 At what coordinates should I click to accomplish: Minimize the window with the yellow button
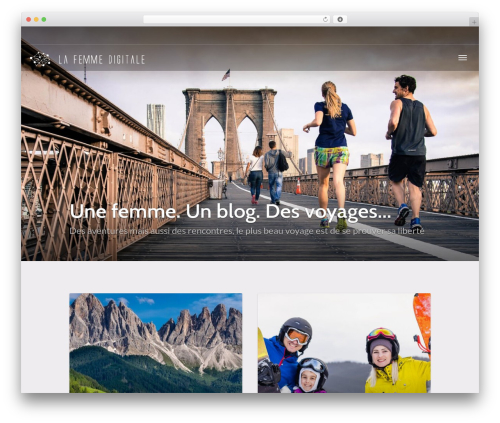coord(36,20)
